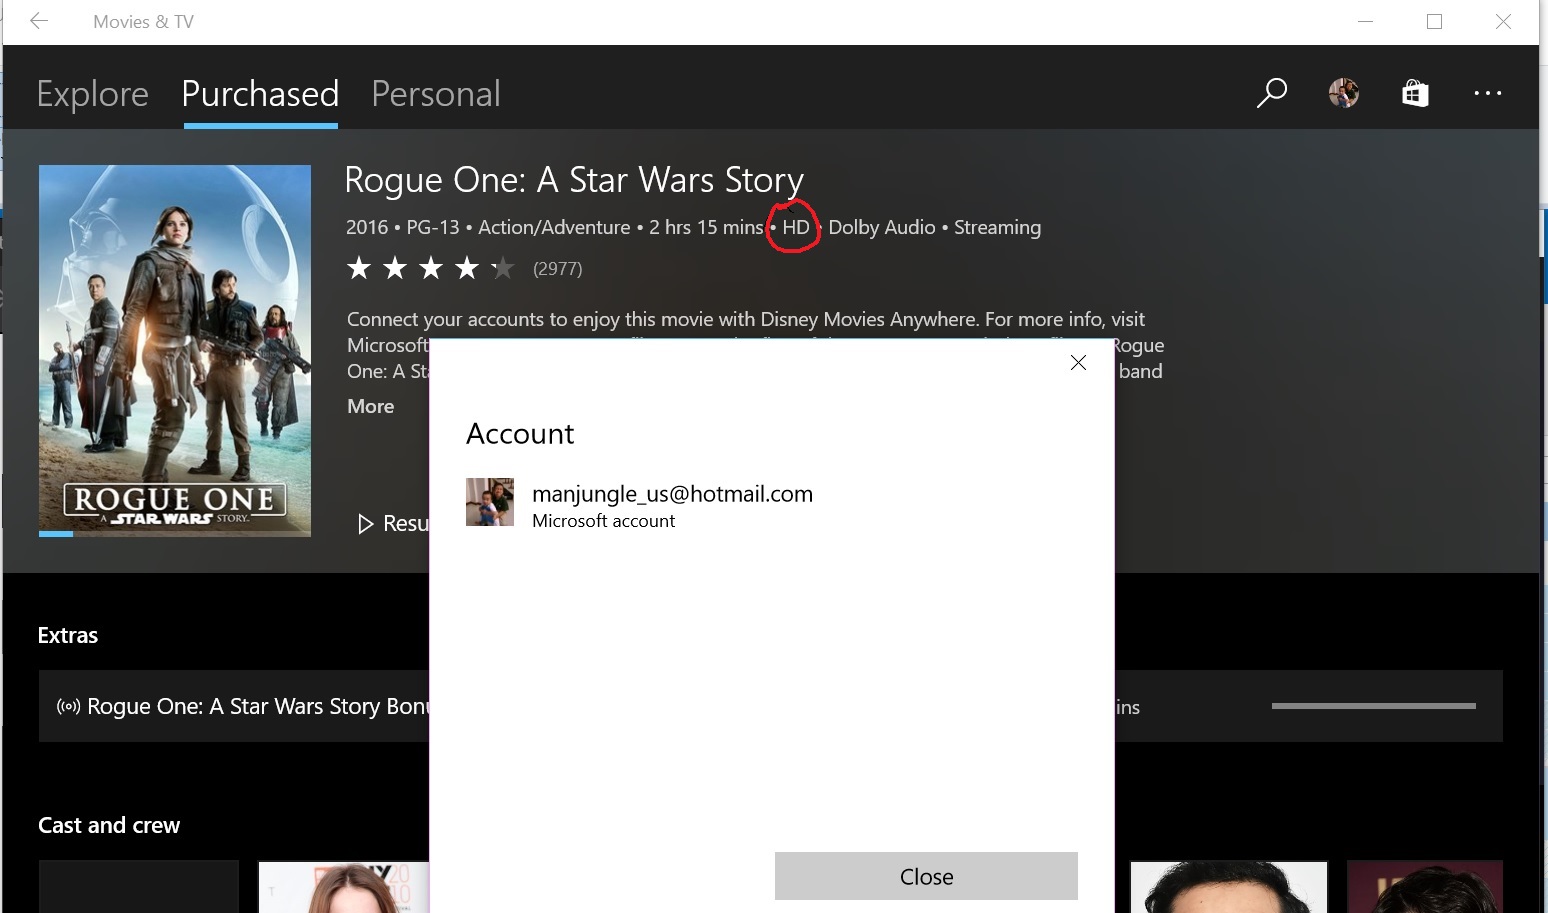Click the review count (2977)
Screen dimensions: 1548x913
point(557,268)
